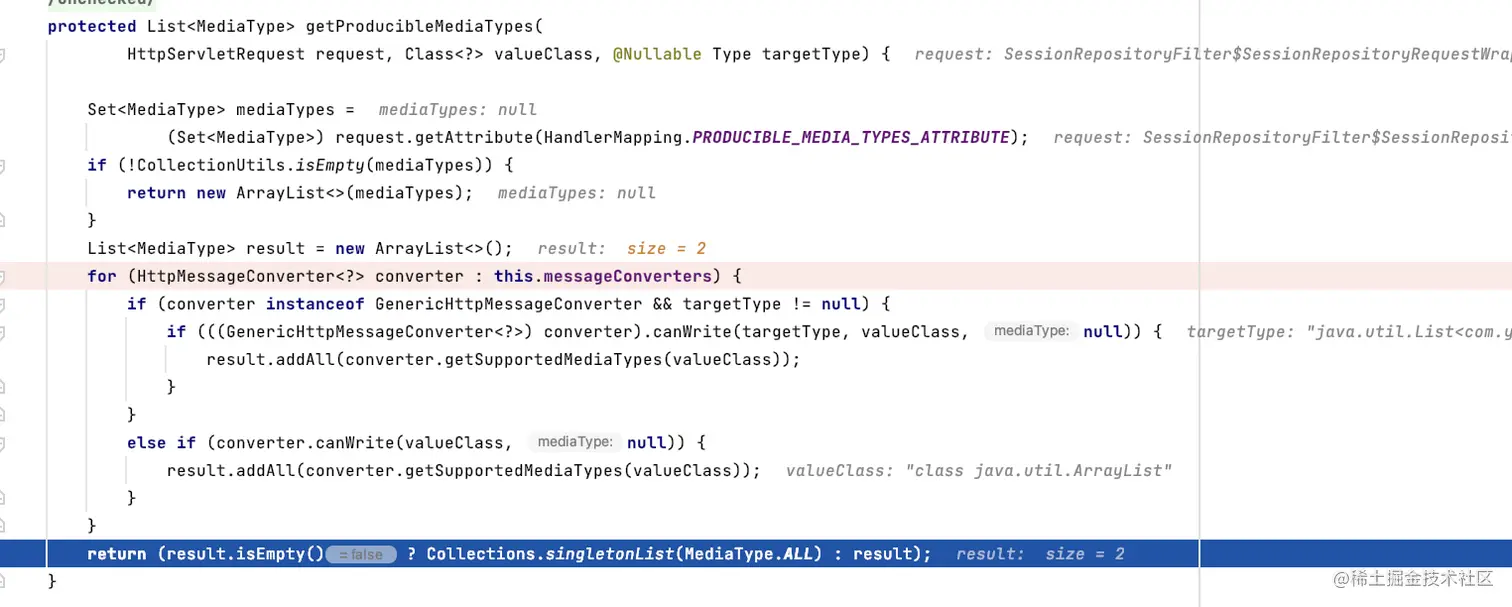The height and width of the screenshot is (607, 1512).
Task: Click 'return new ArrayList<>(mediaTypes);' statement
Action: [x=300, y=193]
